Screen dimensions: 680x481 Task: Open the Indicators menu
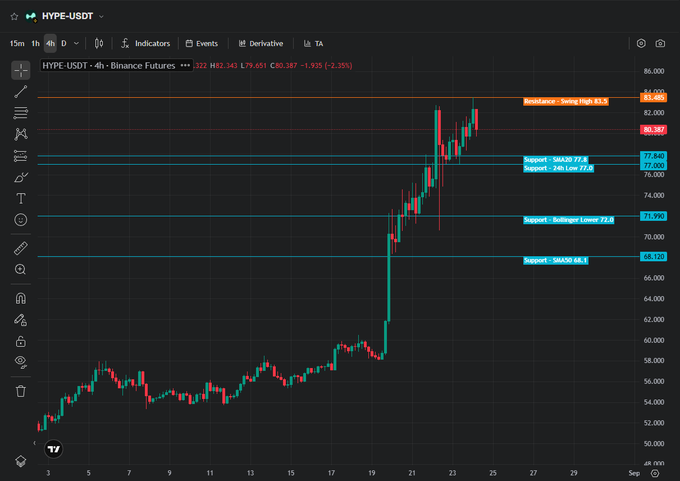(x=145, y=43)
